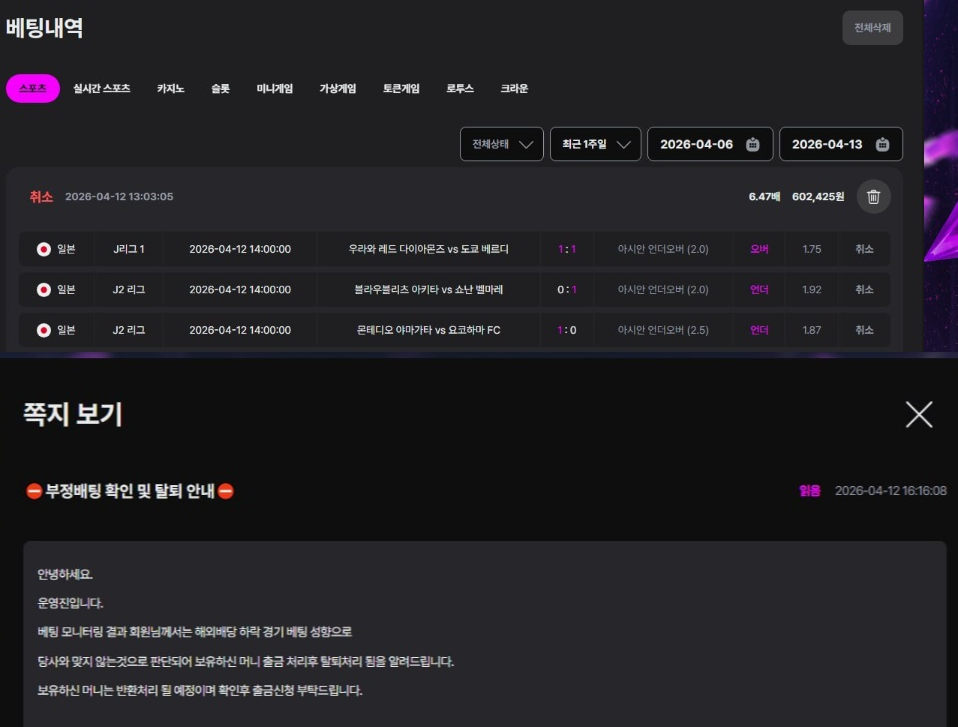Click the red warning icon before 부정배팅 title

33,491
